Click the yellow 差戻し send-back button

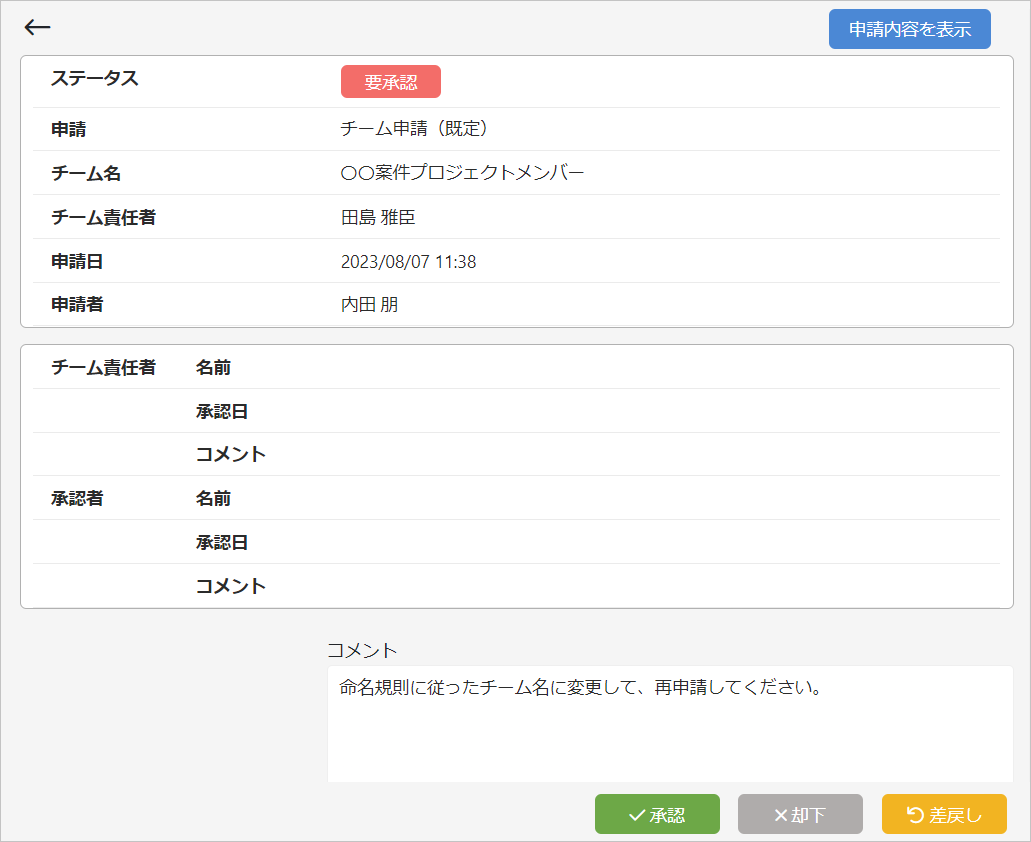944,814
